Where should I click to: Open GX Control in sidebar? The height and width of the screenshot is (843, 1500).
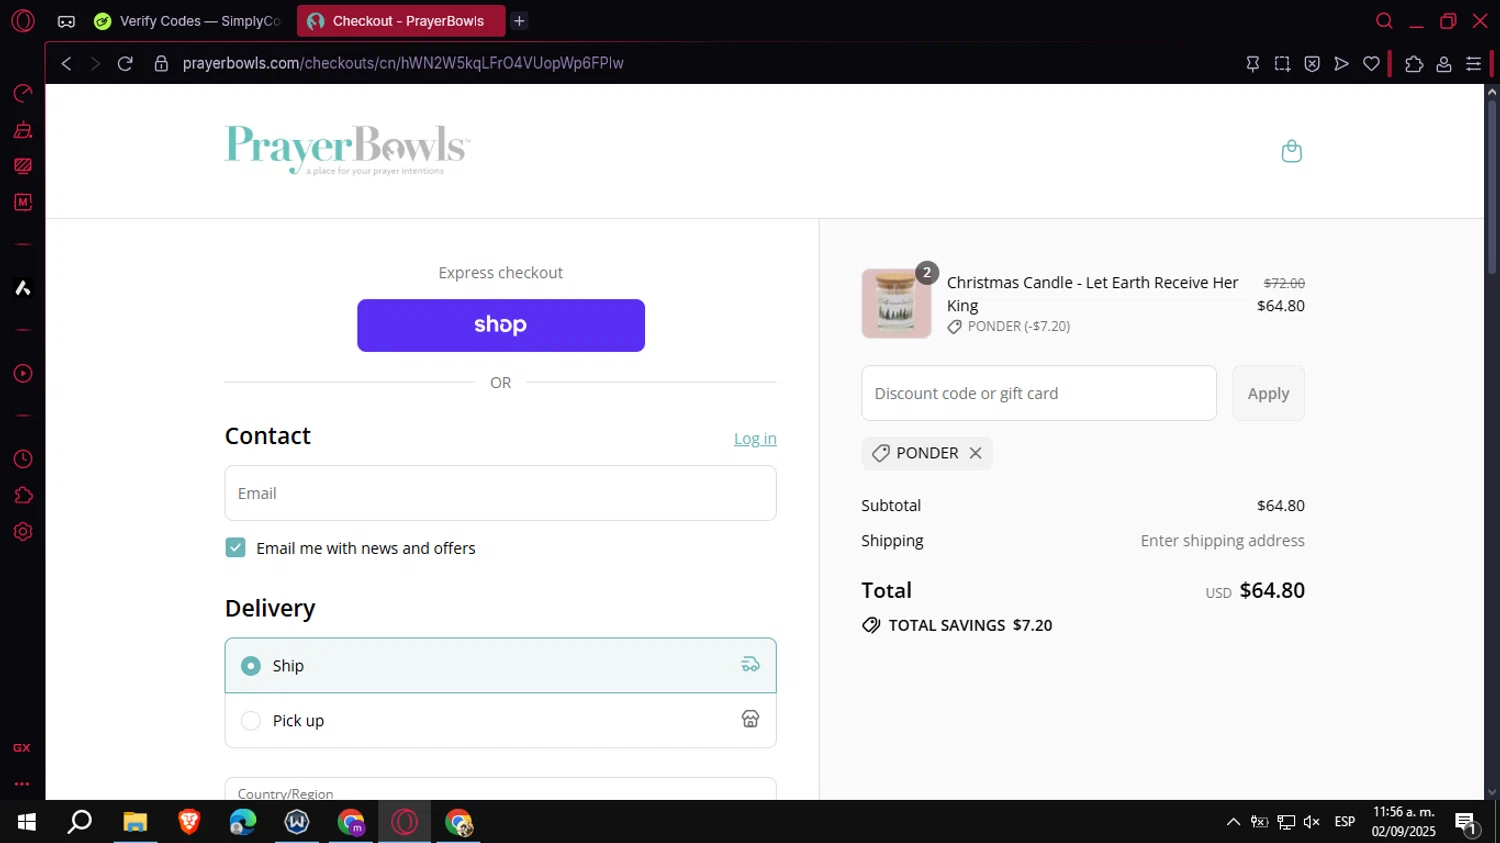(22, 93)
